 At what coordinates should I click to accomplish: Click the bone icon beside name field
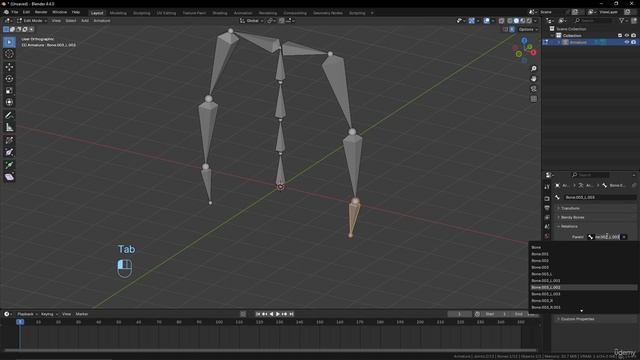558,197
